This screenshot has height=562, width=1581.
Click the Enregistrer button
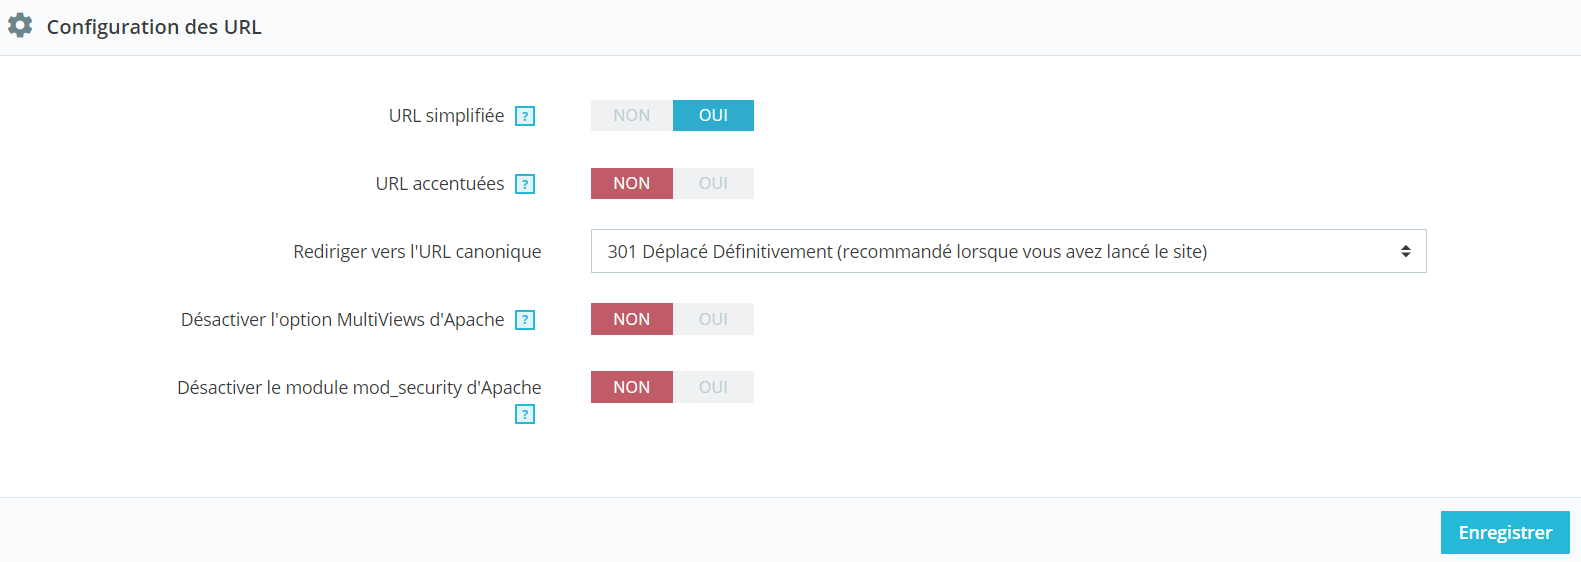1505,532
